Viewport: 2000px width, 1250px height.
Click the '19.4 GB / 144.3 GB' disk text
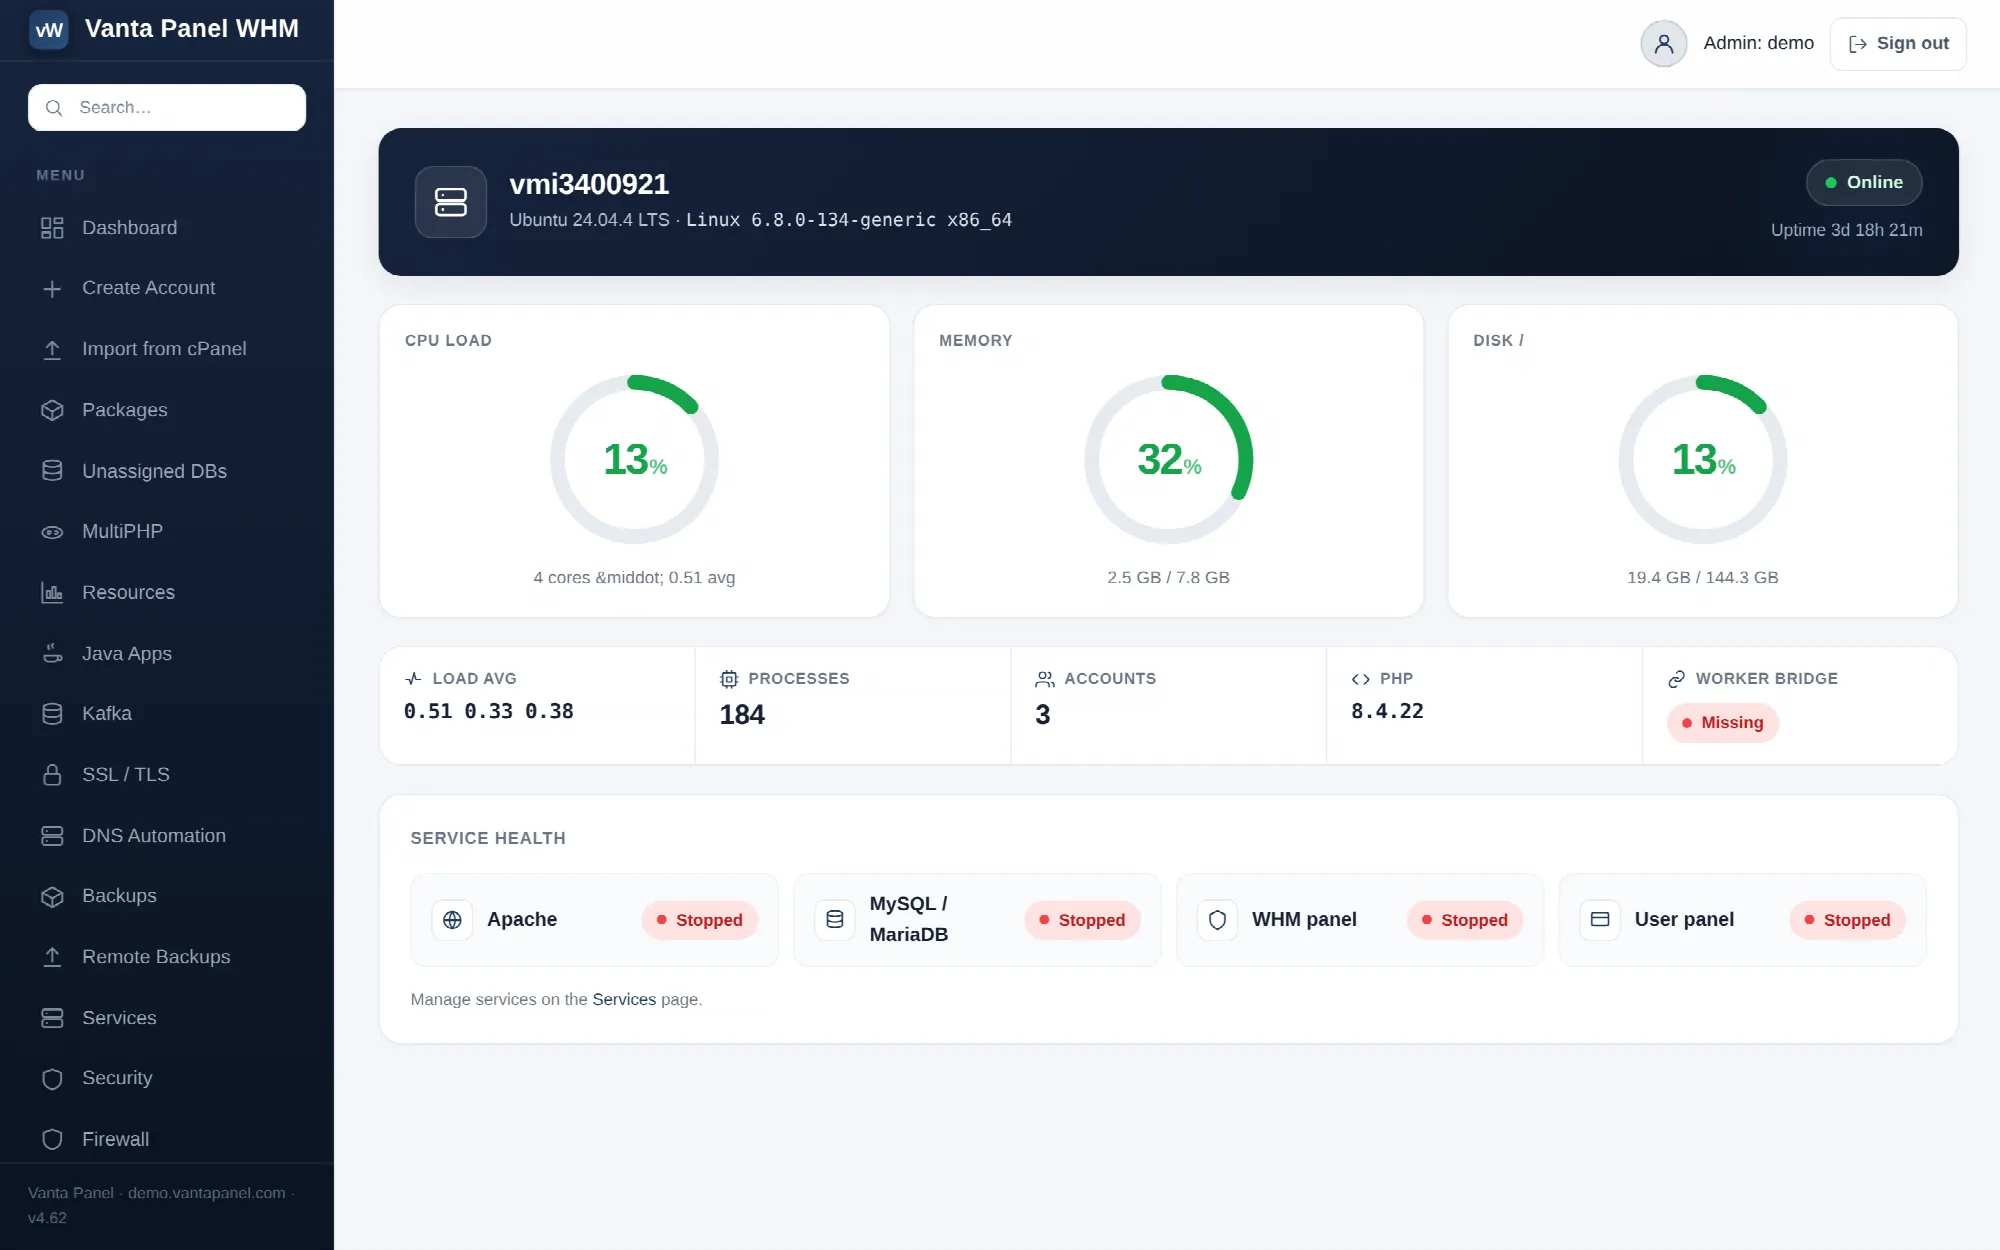(x=1702, y=578)
